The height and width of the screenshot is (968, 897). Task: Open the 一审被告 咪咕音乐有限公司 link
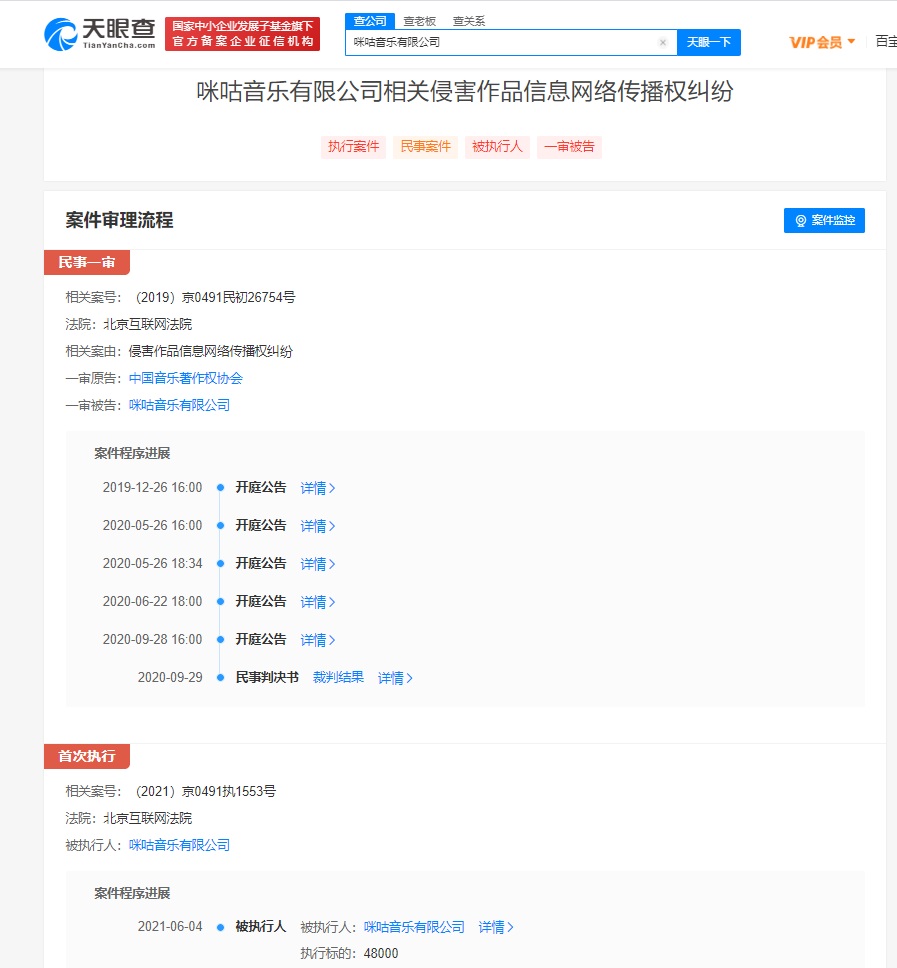180,406
